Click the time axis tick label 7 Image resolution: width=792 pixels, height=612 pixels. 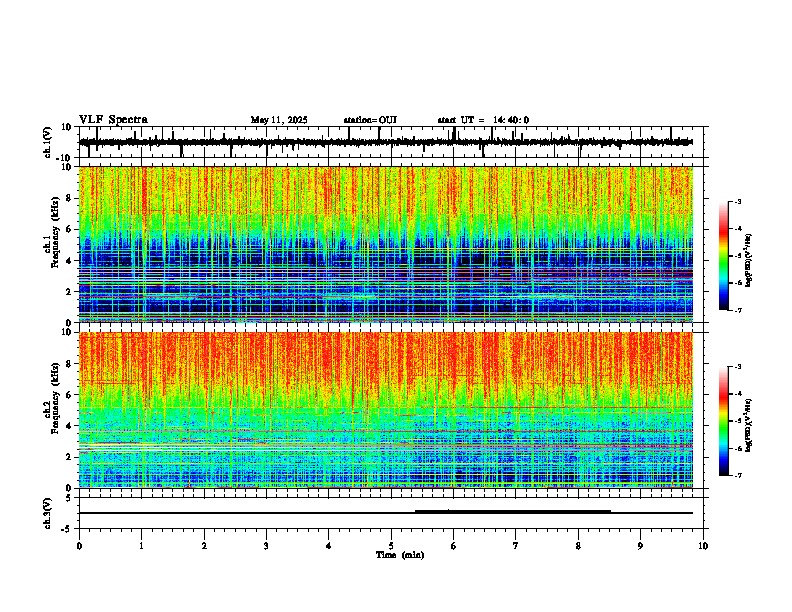pos(516,546)
